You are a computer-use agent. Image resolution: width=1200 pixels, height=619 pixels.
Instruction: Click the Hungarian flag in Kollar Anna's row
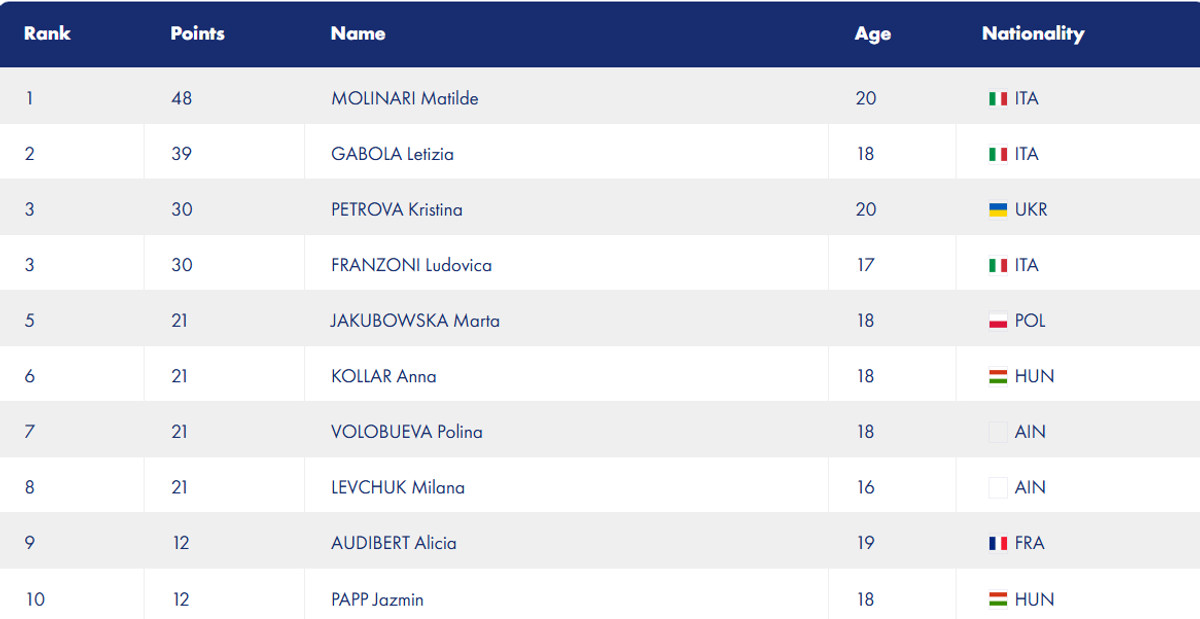point(997,377)
